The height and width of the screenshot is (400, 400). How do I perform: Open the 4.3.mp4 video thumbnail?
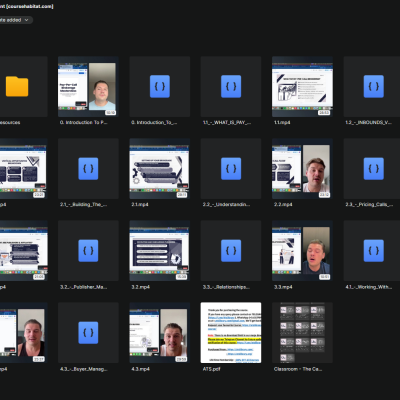pos(160,333)
